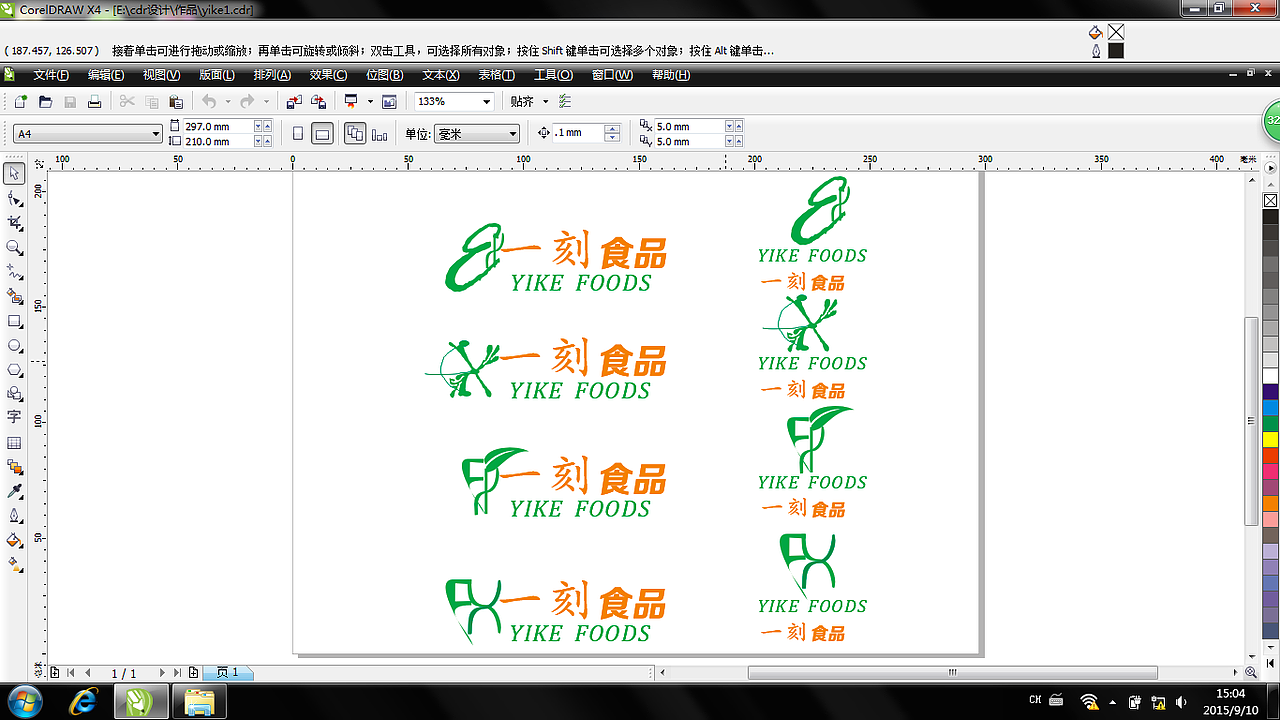This screenshot has height=720, width=1280.
Task: Open the 帮助(H) menu
Action: point(671,75)
